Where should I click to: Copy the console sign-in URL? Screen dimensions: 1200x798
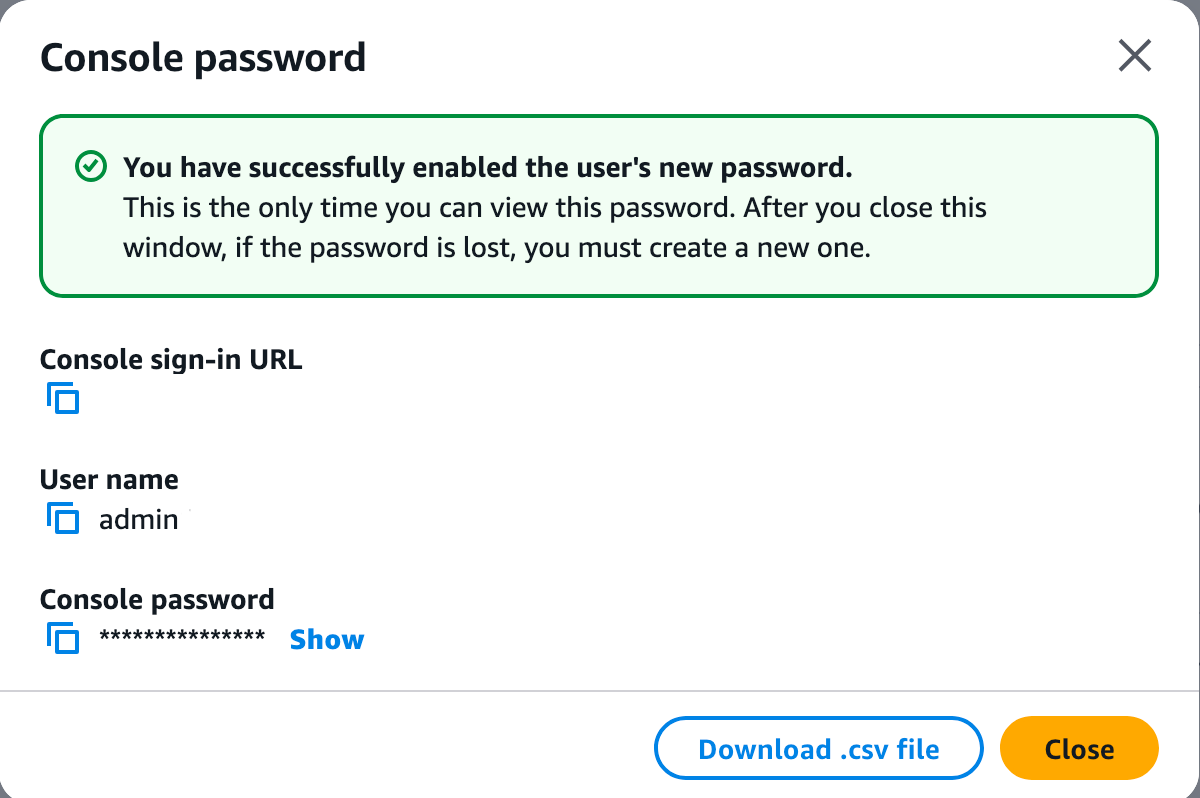click(63, 398)
